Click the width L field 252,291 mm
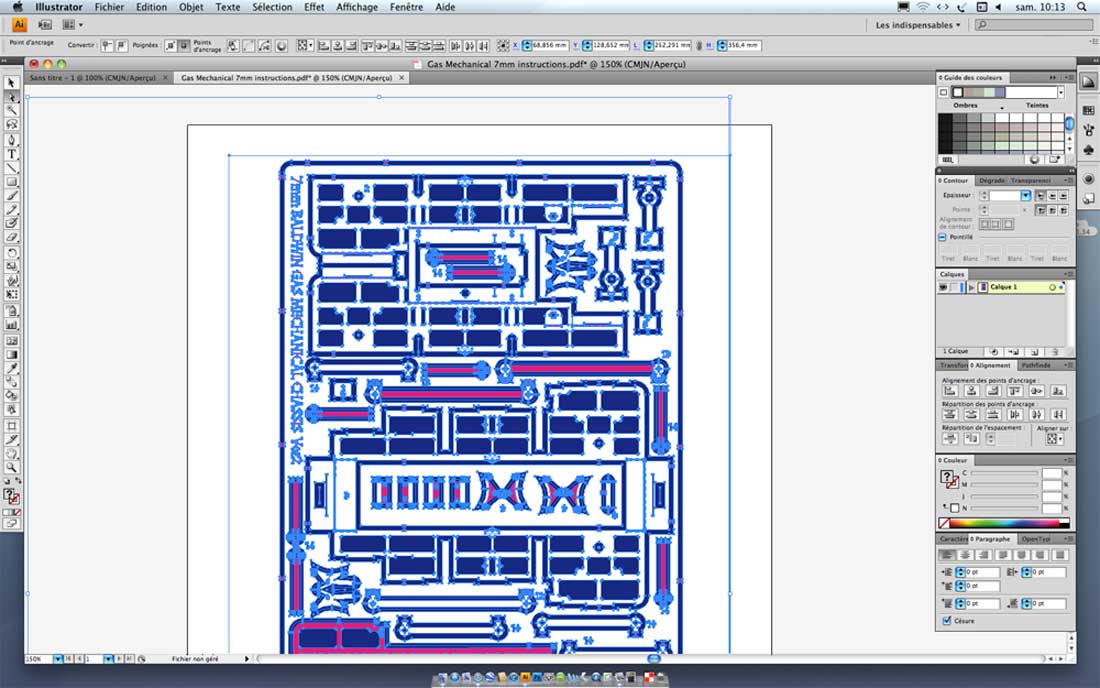Viewport: 1100px width, 688px height. (672, 46)
